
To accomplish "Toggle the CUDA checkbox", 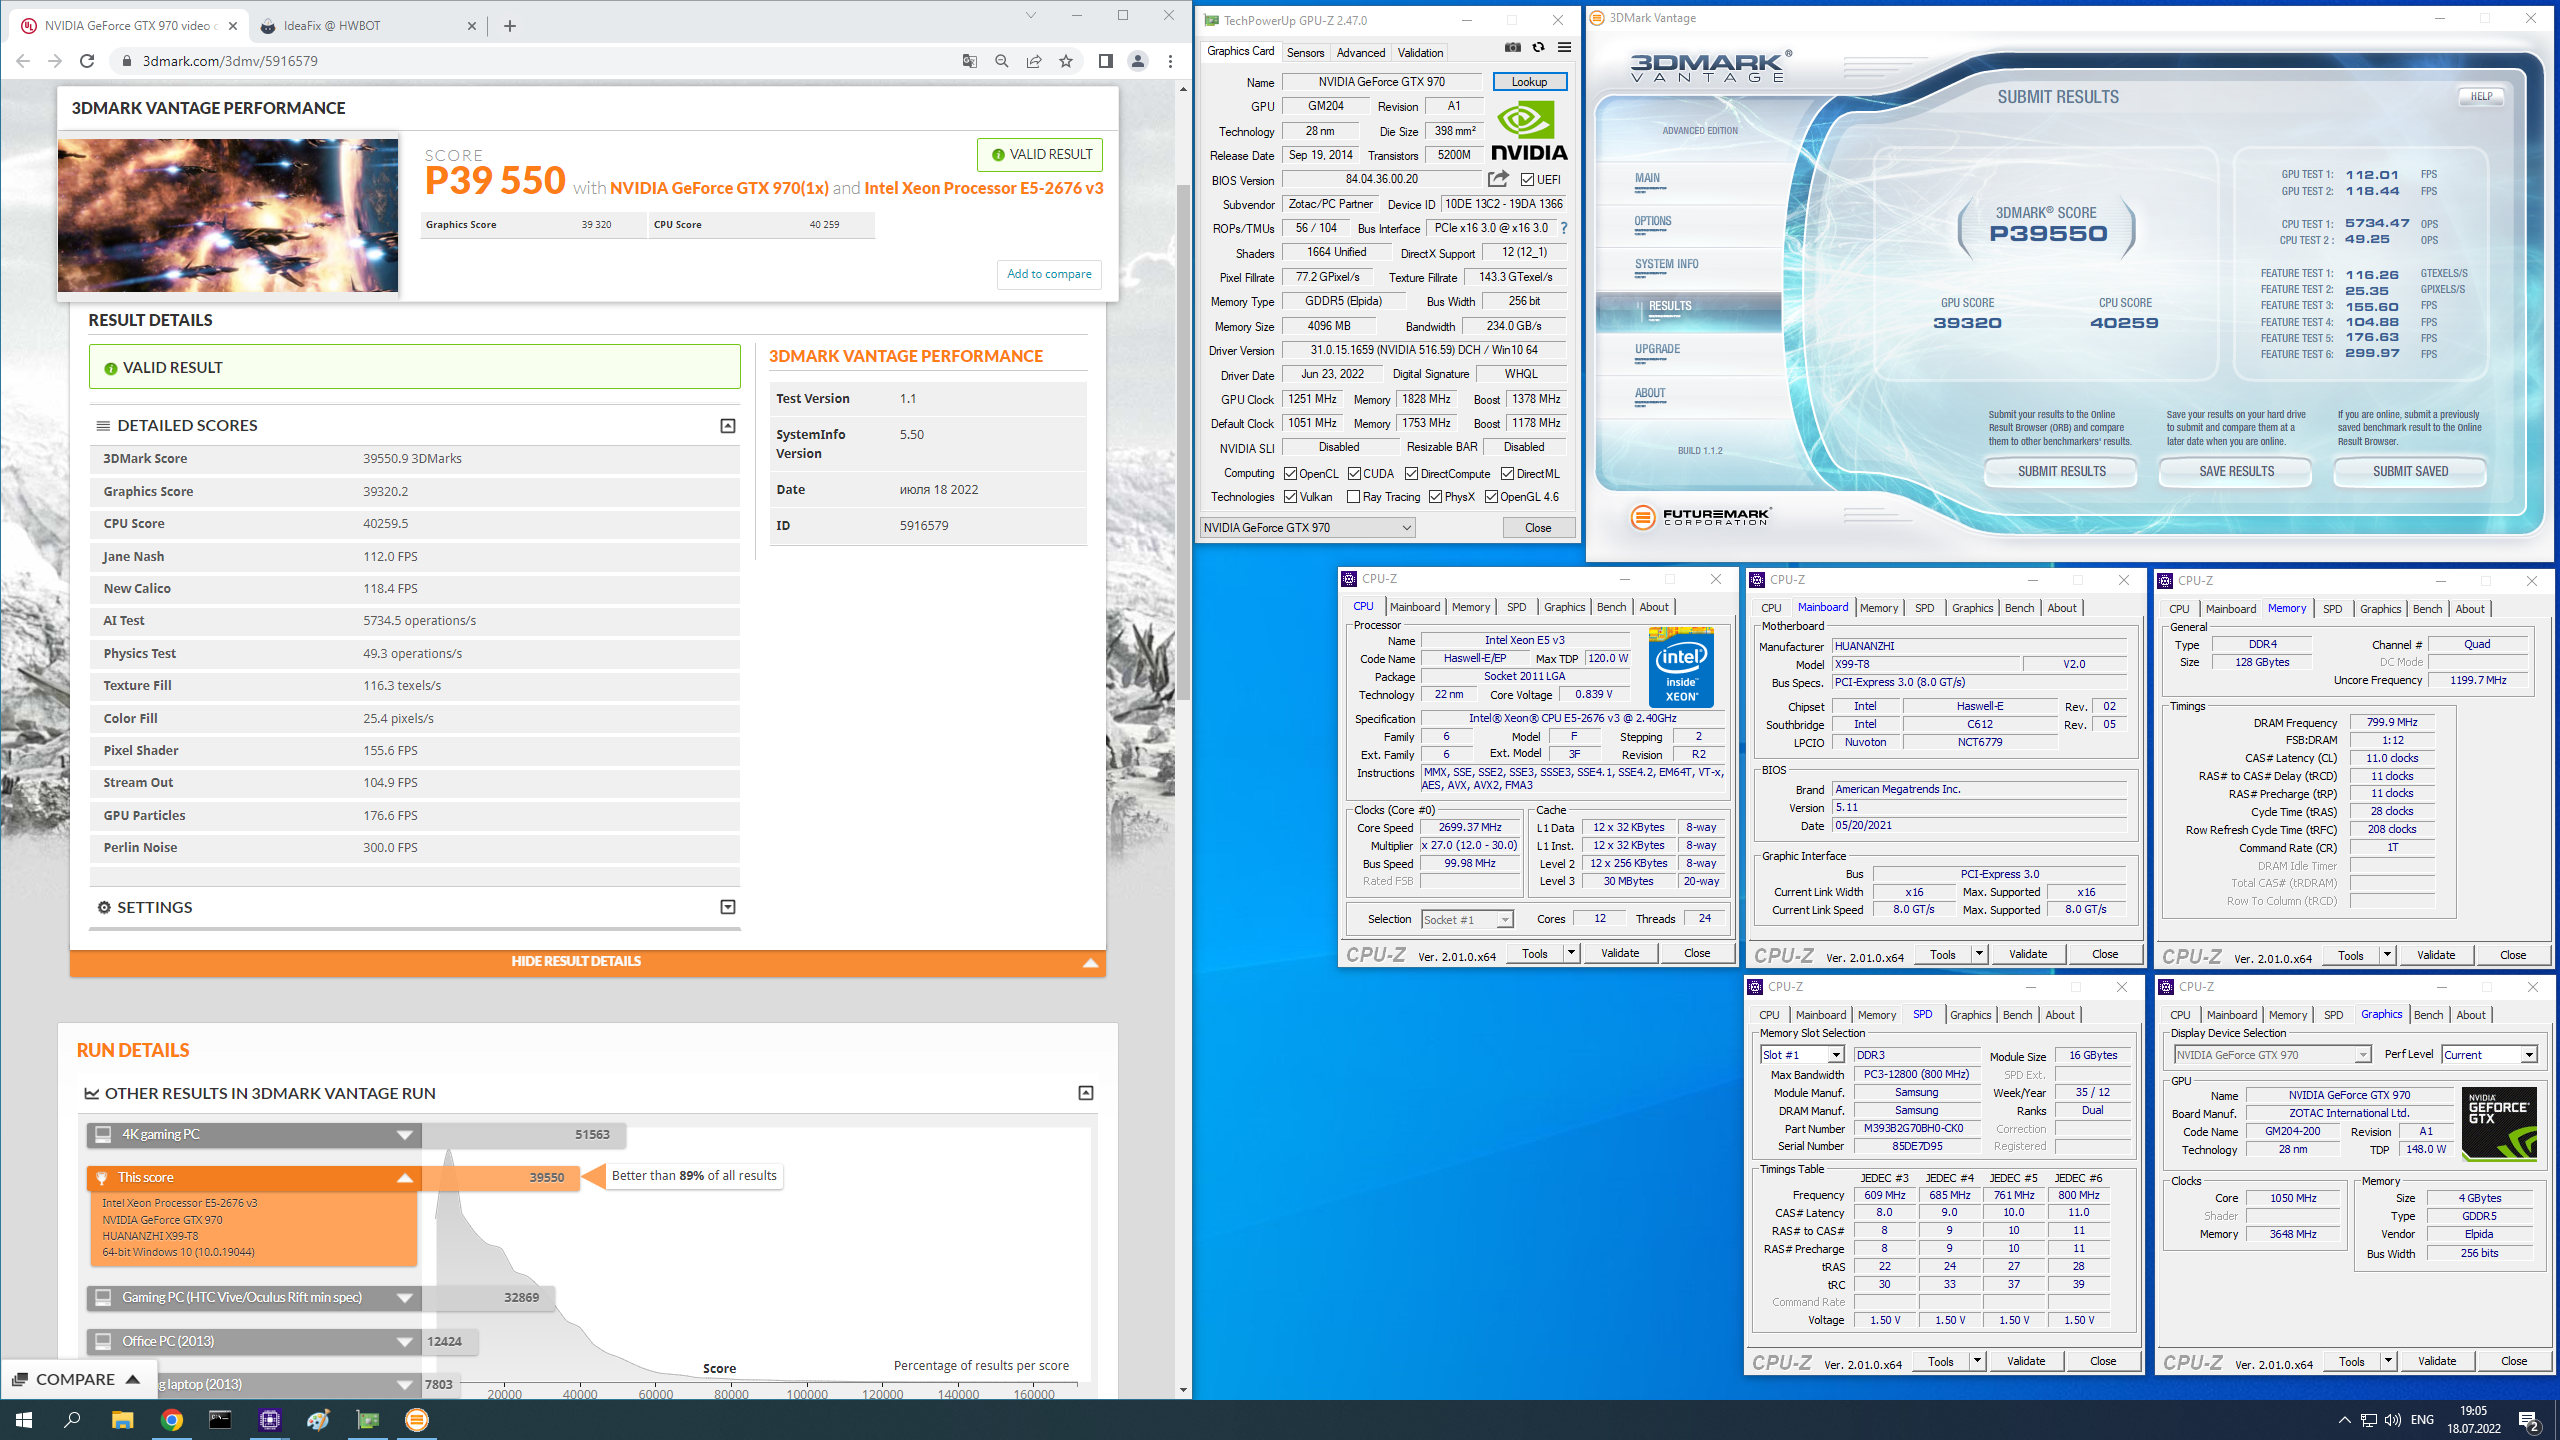I will click(x=1354, y=474).
